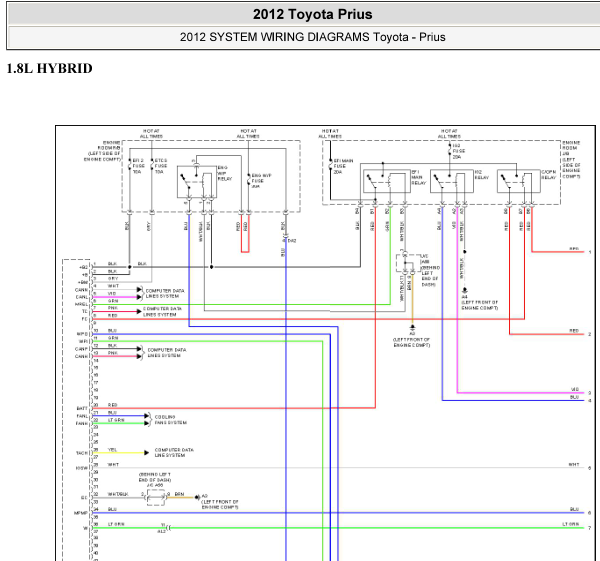The image size is (600, 561).
Task: Click the 'IGSW' pin label
Action: [82, 468]
